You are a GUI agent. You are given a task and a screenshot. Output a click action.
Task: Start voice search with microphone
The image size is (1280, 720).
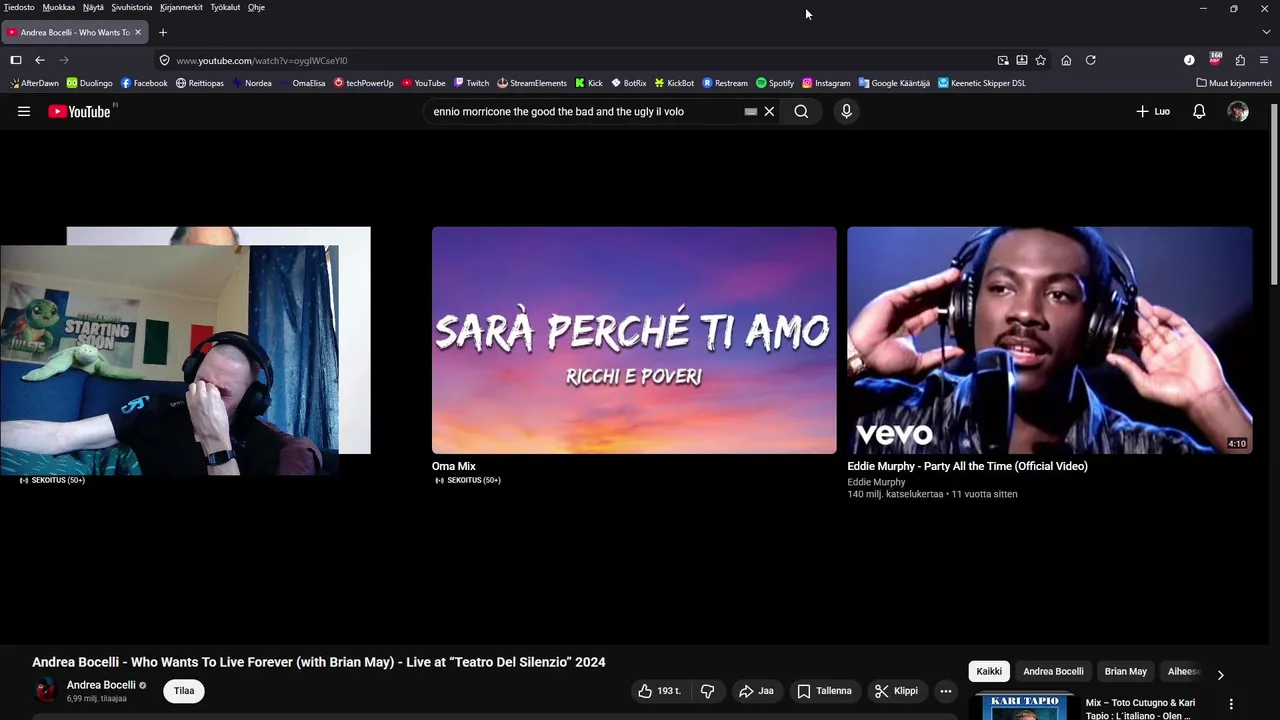(x=846, y=112)
